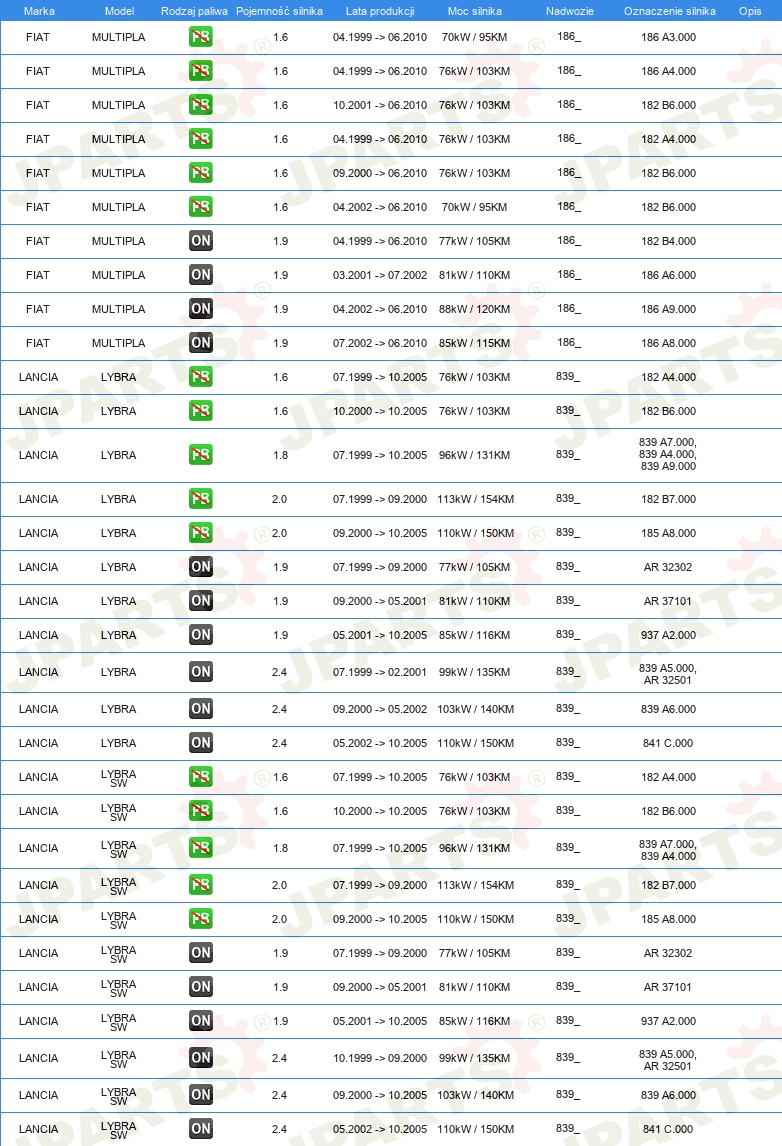
Task: Select engine code '182 B4.000'
Action: tap(669, 241)
